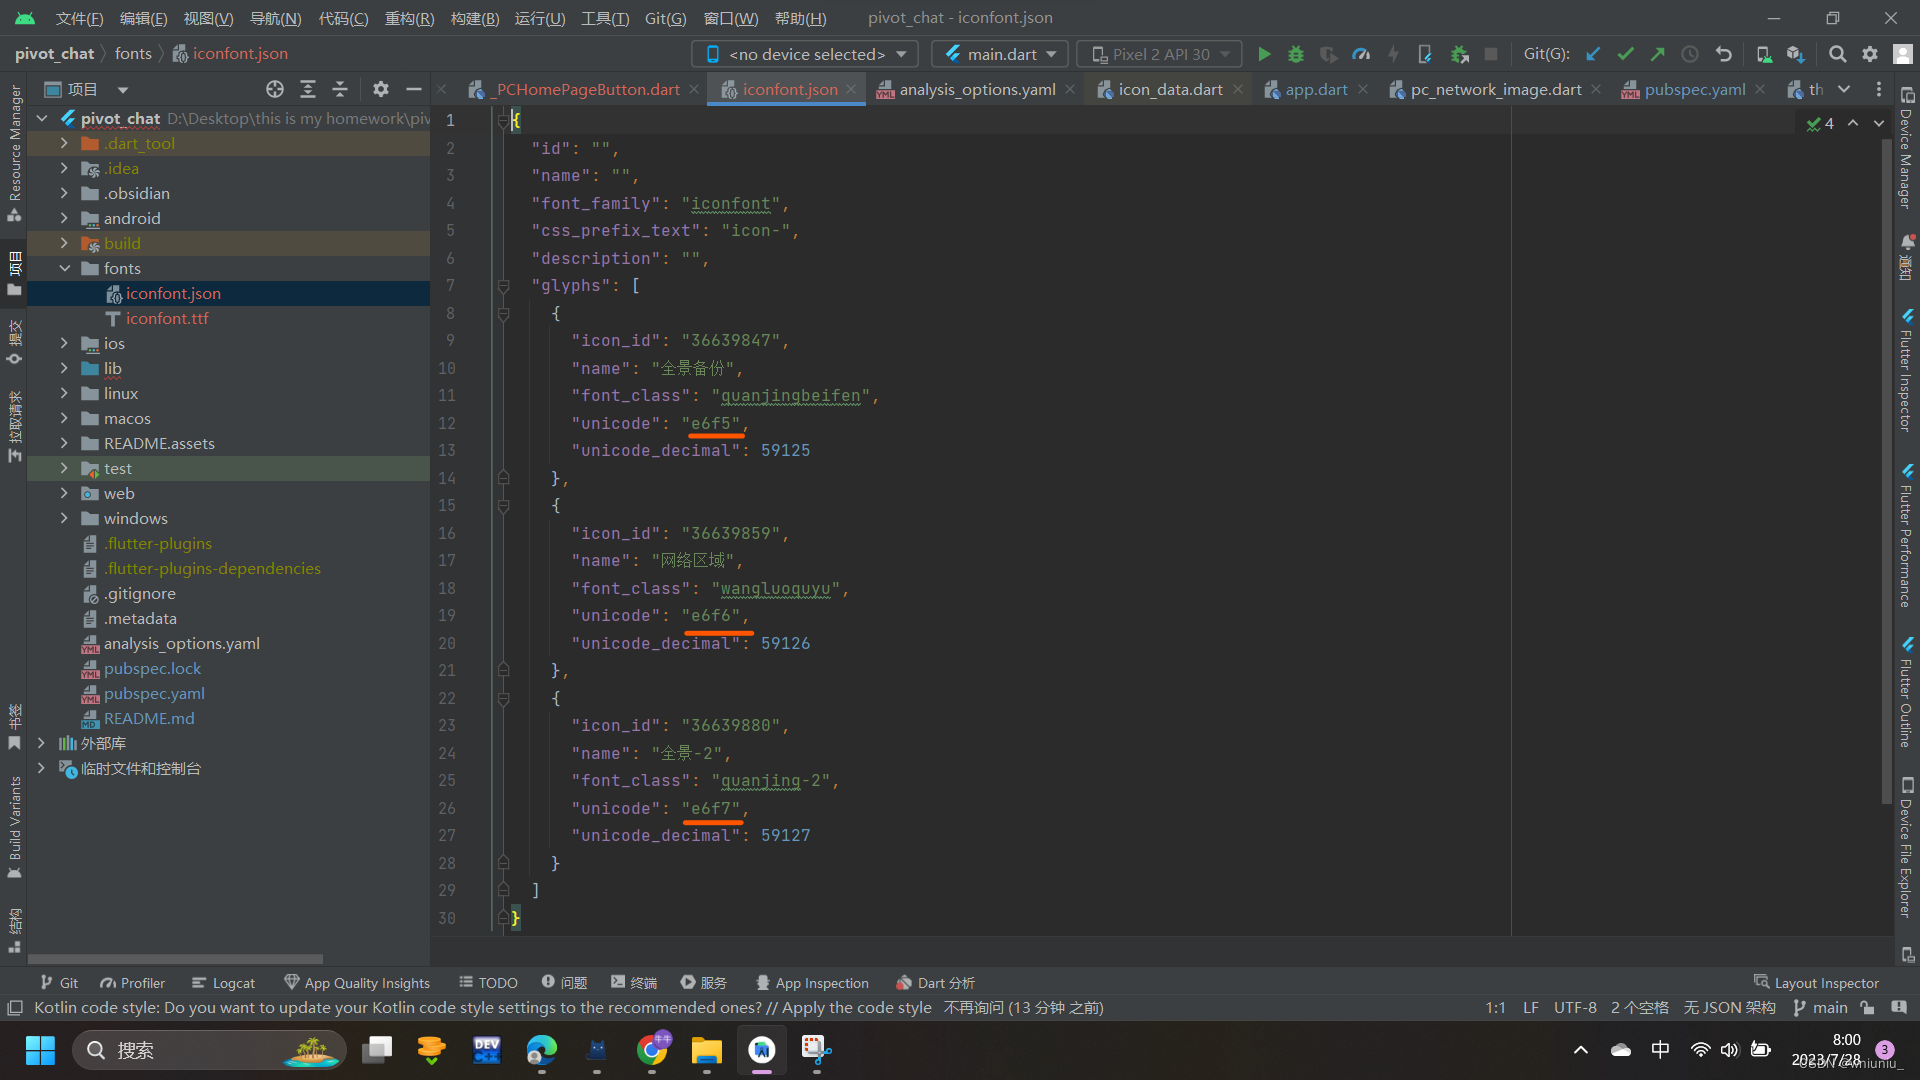
Task: Open the Flutter Inspector from the right sidebar
Action: (1908, 370)
